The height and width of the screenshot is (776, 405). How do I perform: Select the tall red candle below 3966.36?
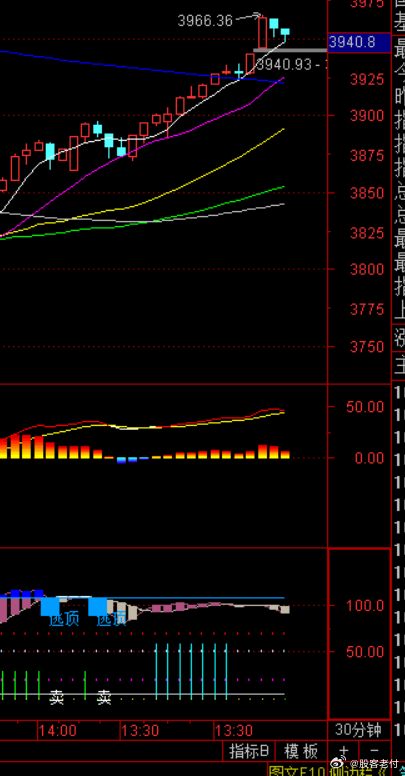click(x=262, y=33)
